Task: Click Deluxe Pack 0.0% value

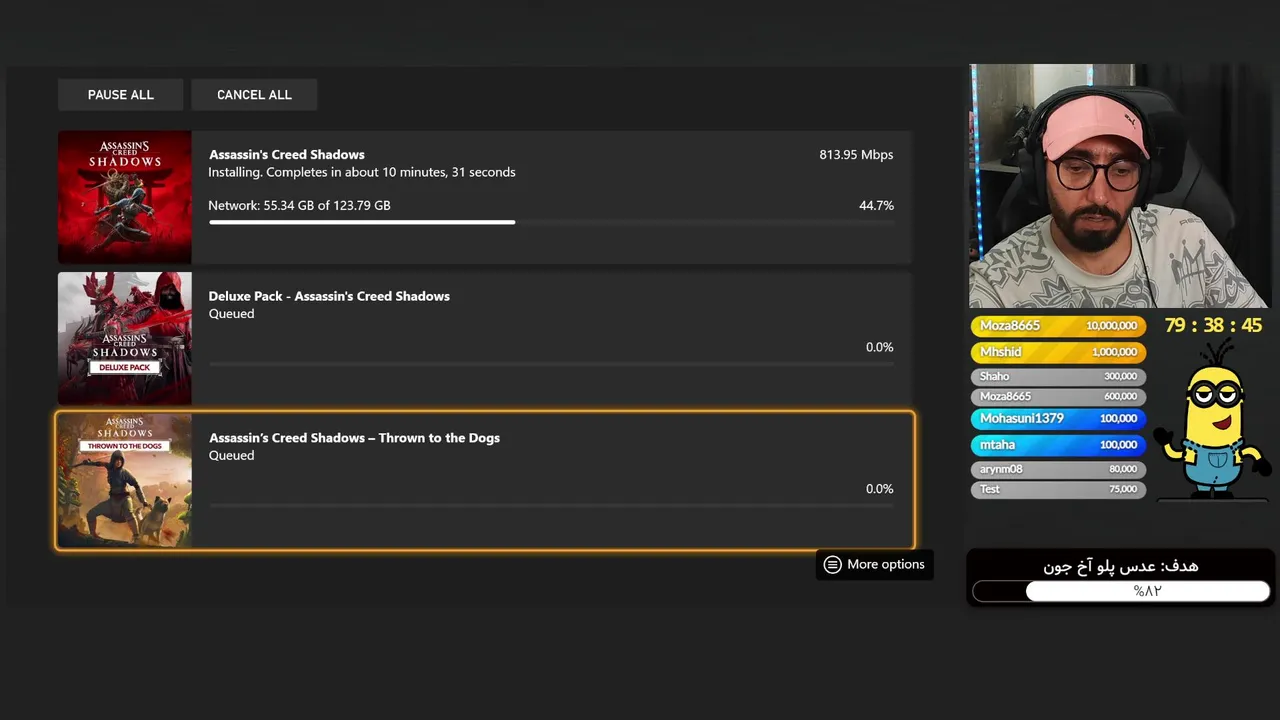Action: (880, 347)
